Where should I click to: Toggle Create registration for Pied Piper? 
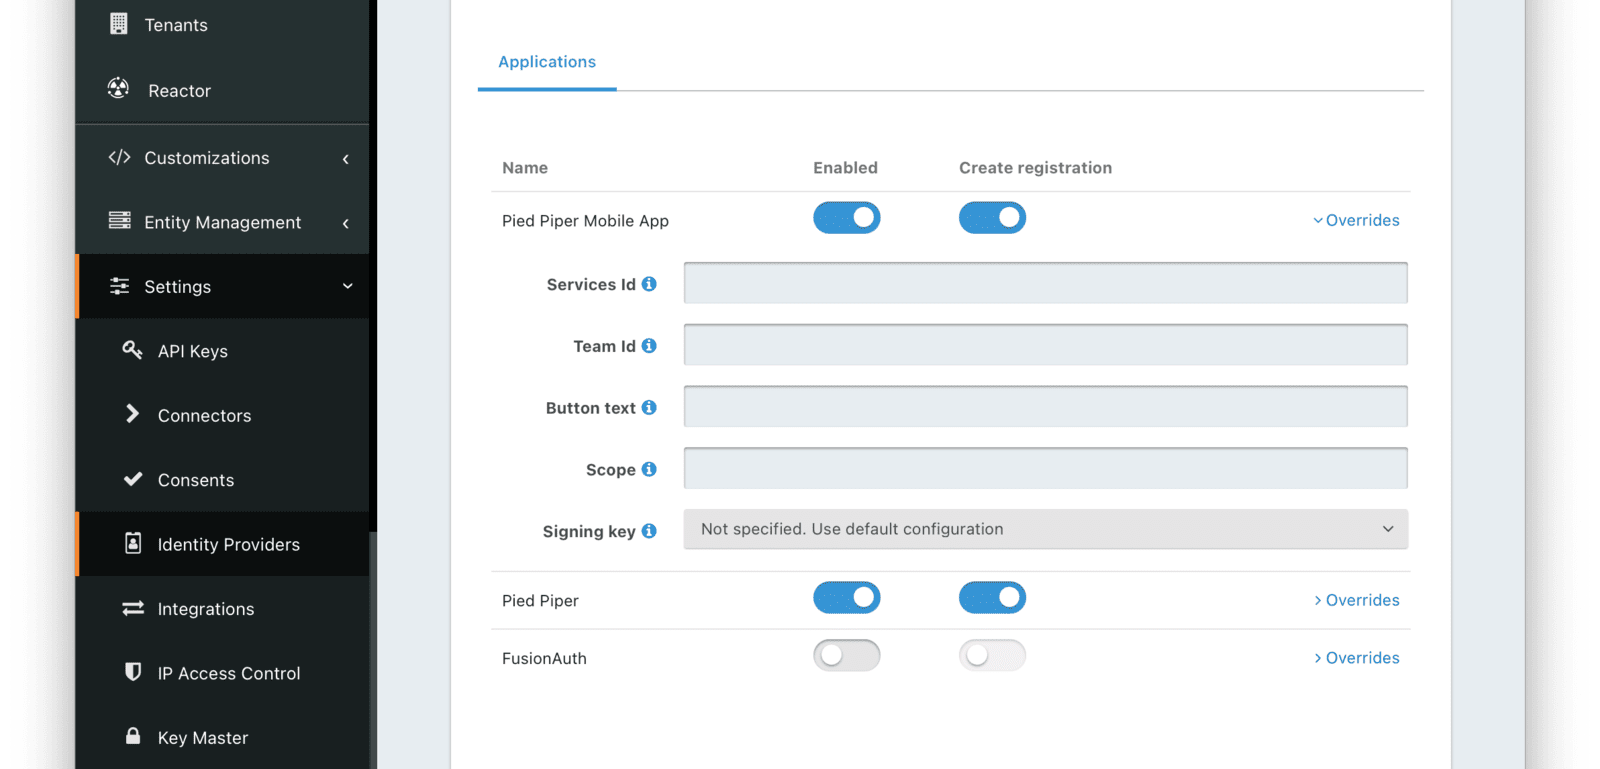992,598
